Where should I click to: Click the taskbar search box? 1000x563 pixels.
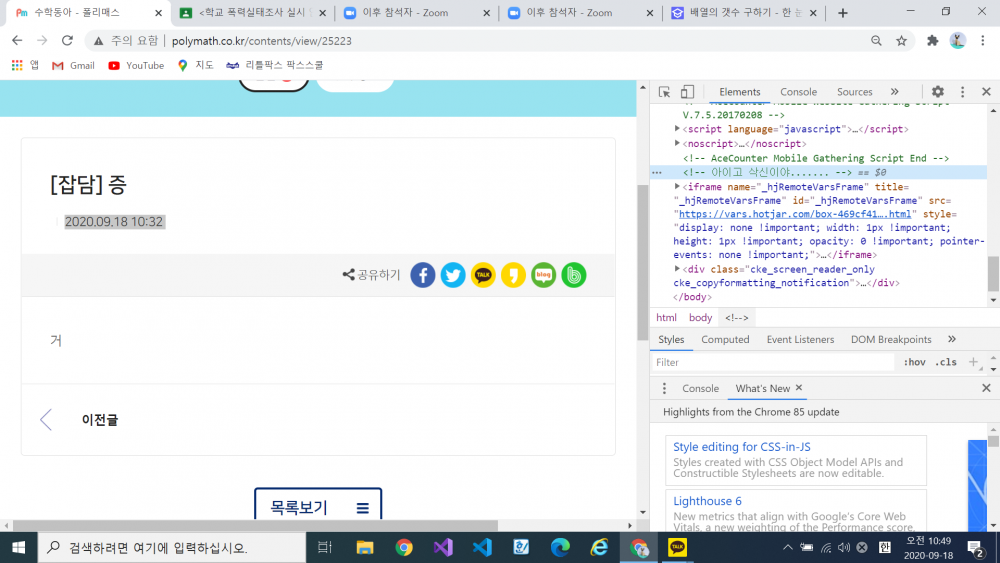(172, 548)
